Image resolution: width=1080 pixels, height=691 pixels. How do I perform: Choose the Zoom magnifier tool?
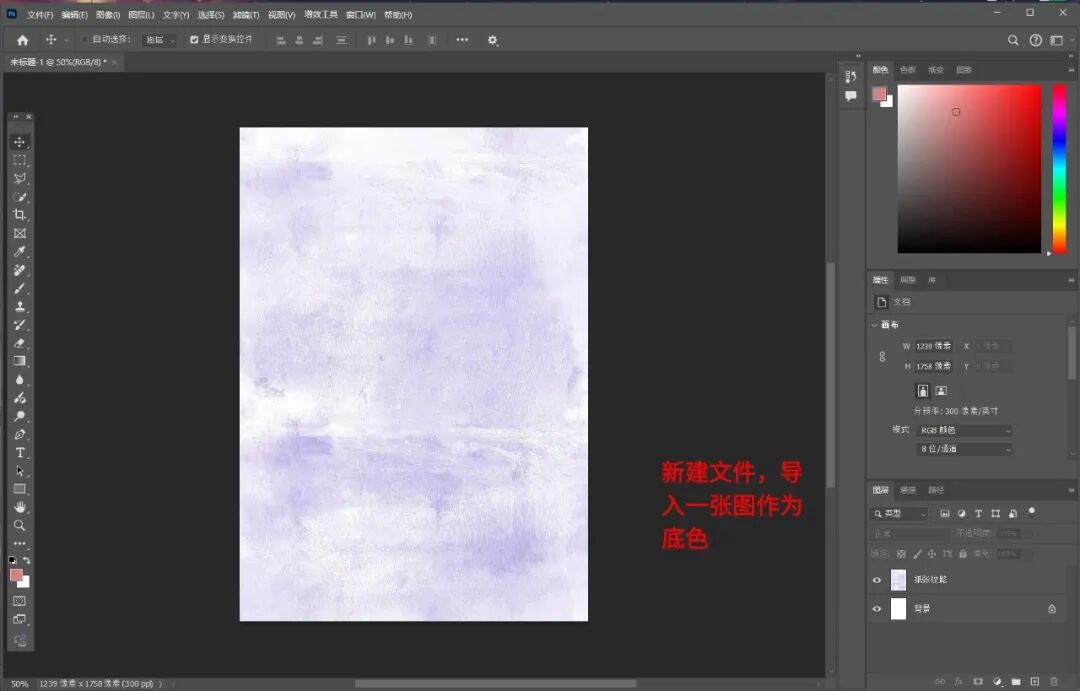(19, 525)
